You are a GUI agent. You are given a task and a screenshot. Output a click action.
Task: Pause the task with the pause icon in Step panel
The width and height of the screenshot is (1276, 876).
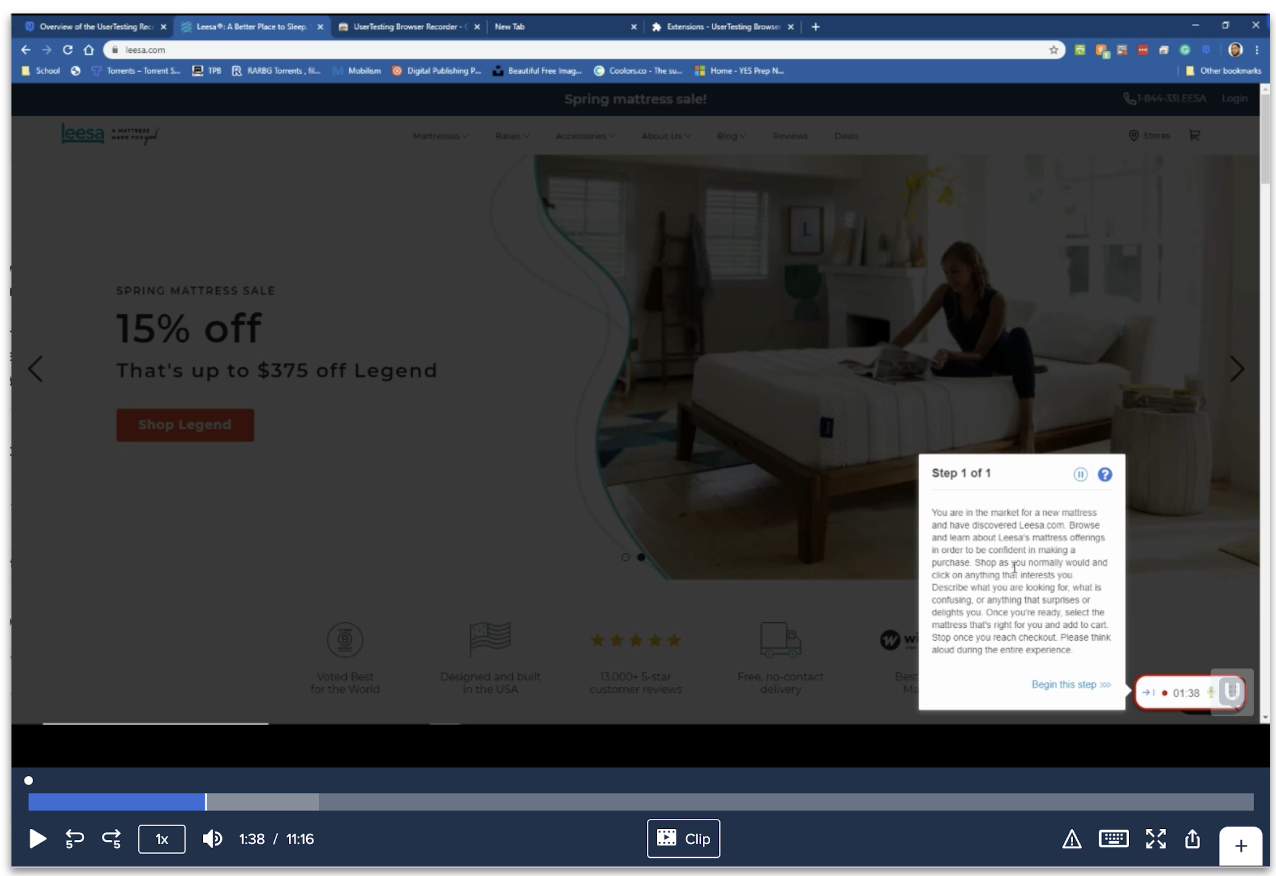(1081, 474)
